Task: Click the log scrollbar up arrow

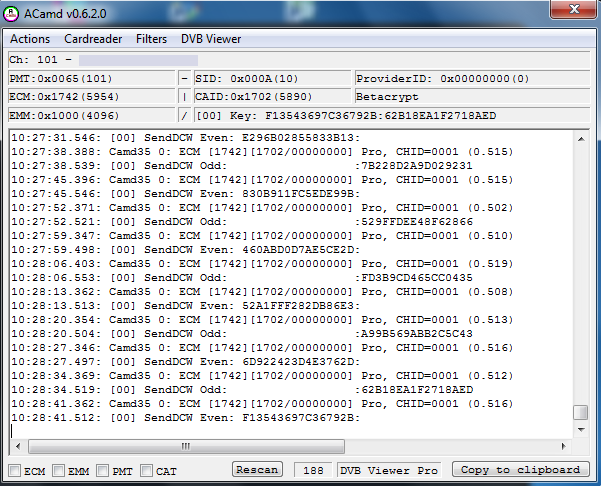Action: (581, 137)
